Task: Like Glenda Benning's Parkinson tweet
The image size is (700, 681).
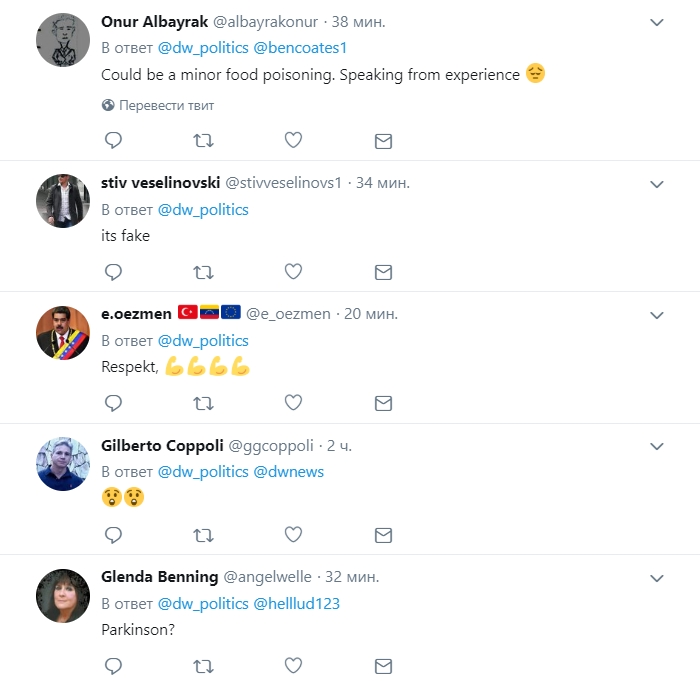Action: pyautogui.click(x=293, y=665)
